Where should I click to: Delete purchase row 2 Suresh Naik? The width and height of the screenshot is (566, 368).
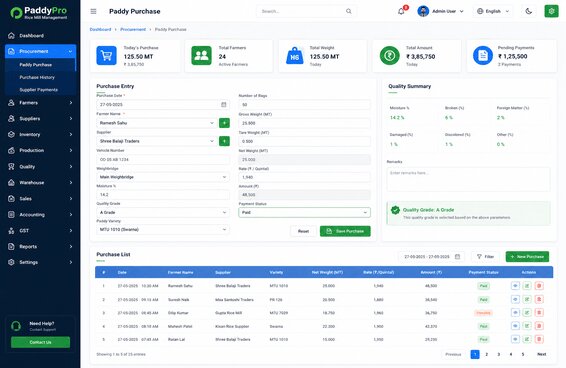coord(539,299)
